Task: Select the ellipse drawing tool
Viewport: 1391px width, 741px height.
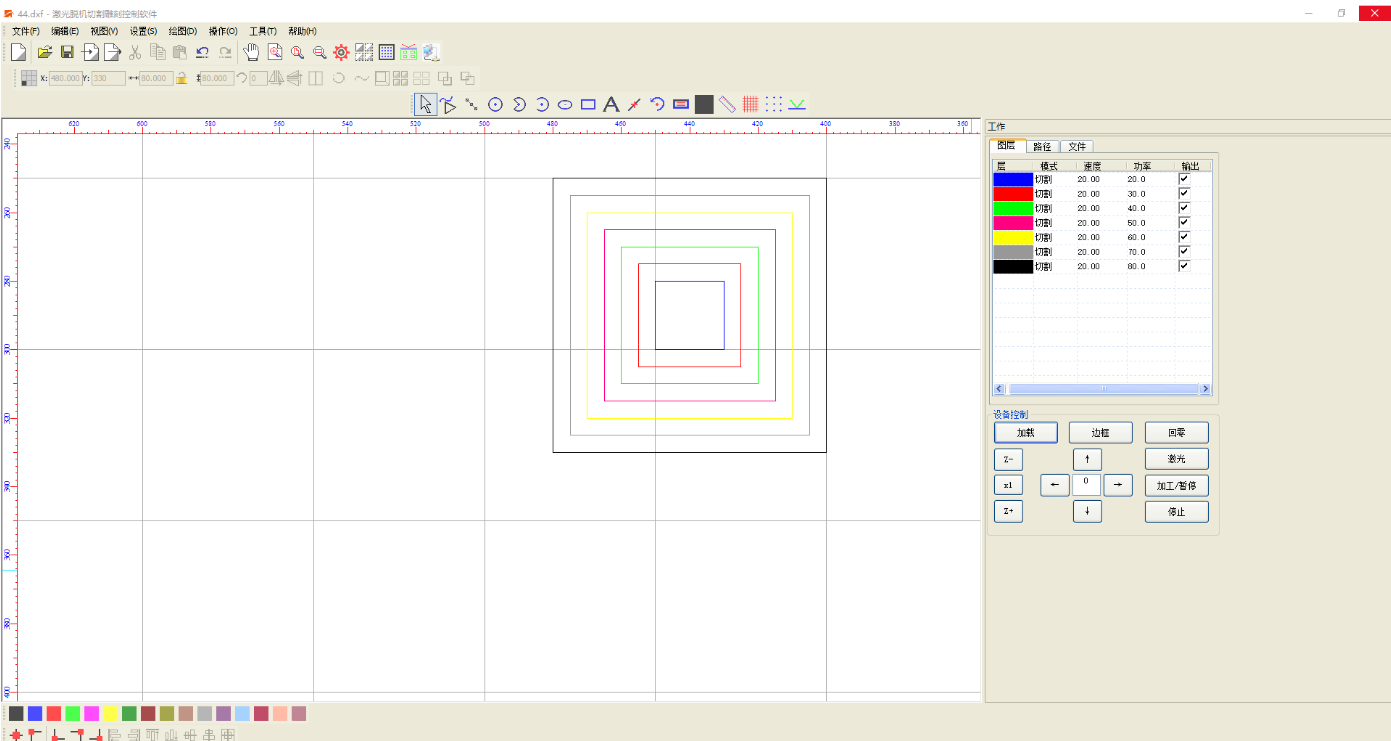Action: tap(565, 104)
